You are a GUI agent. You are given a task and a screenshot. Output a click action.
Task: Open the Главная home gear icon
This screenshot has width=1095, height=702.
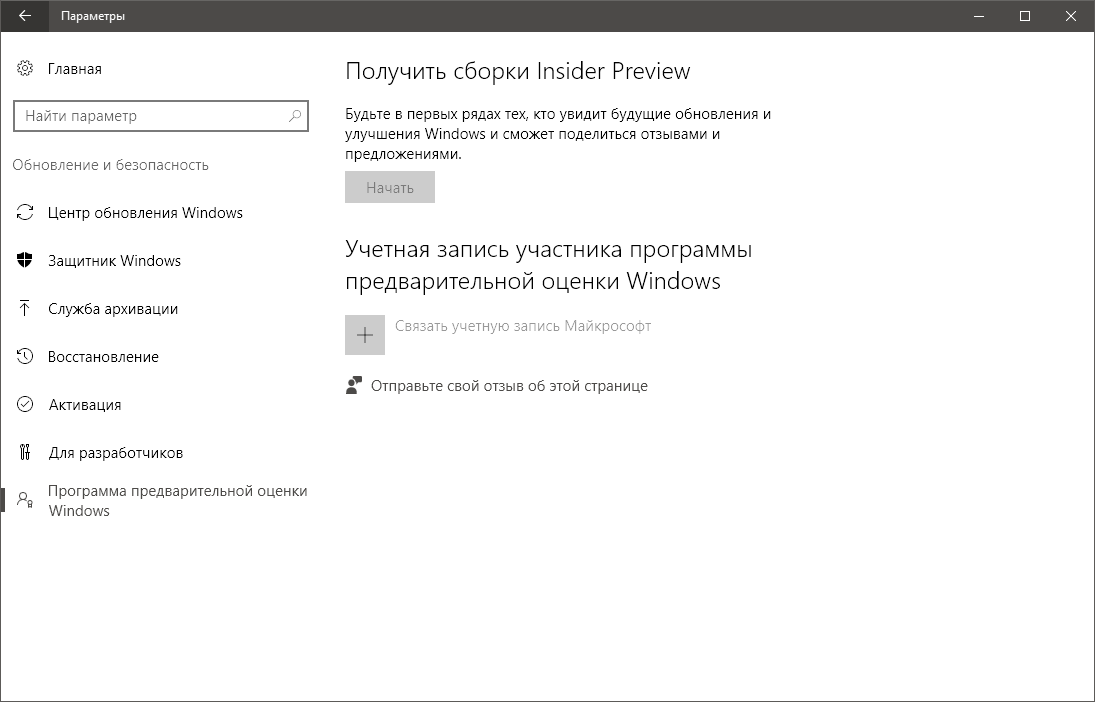[x=24, y=68]
